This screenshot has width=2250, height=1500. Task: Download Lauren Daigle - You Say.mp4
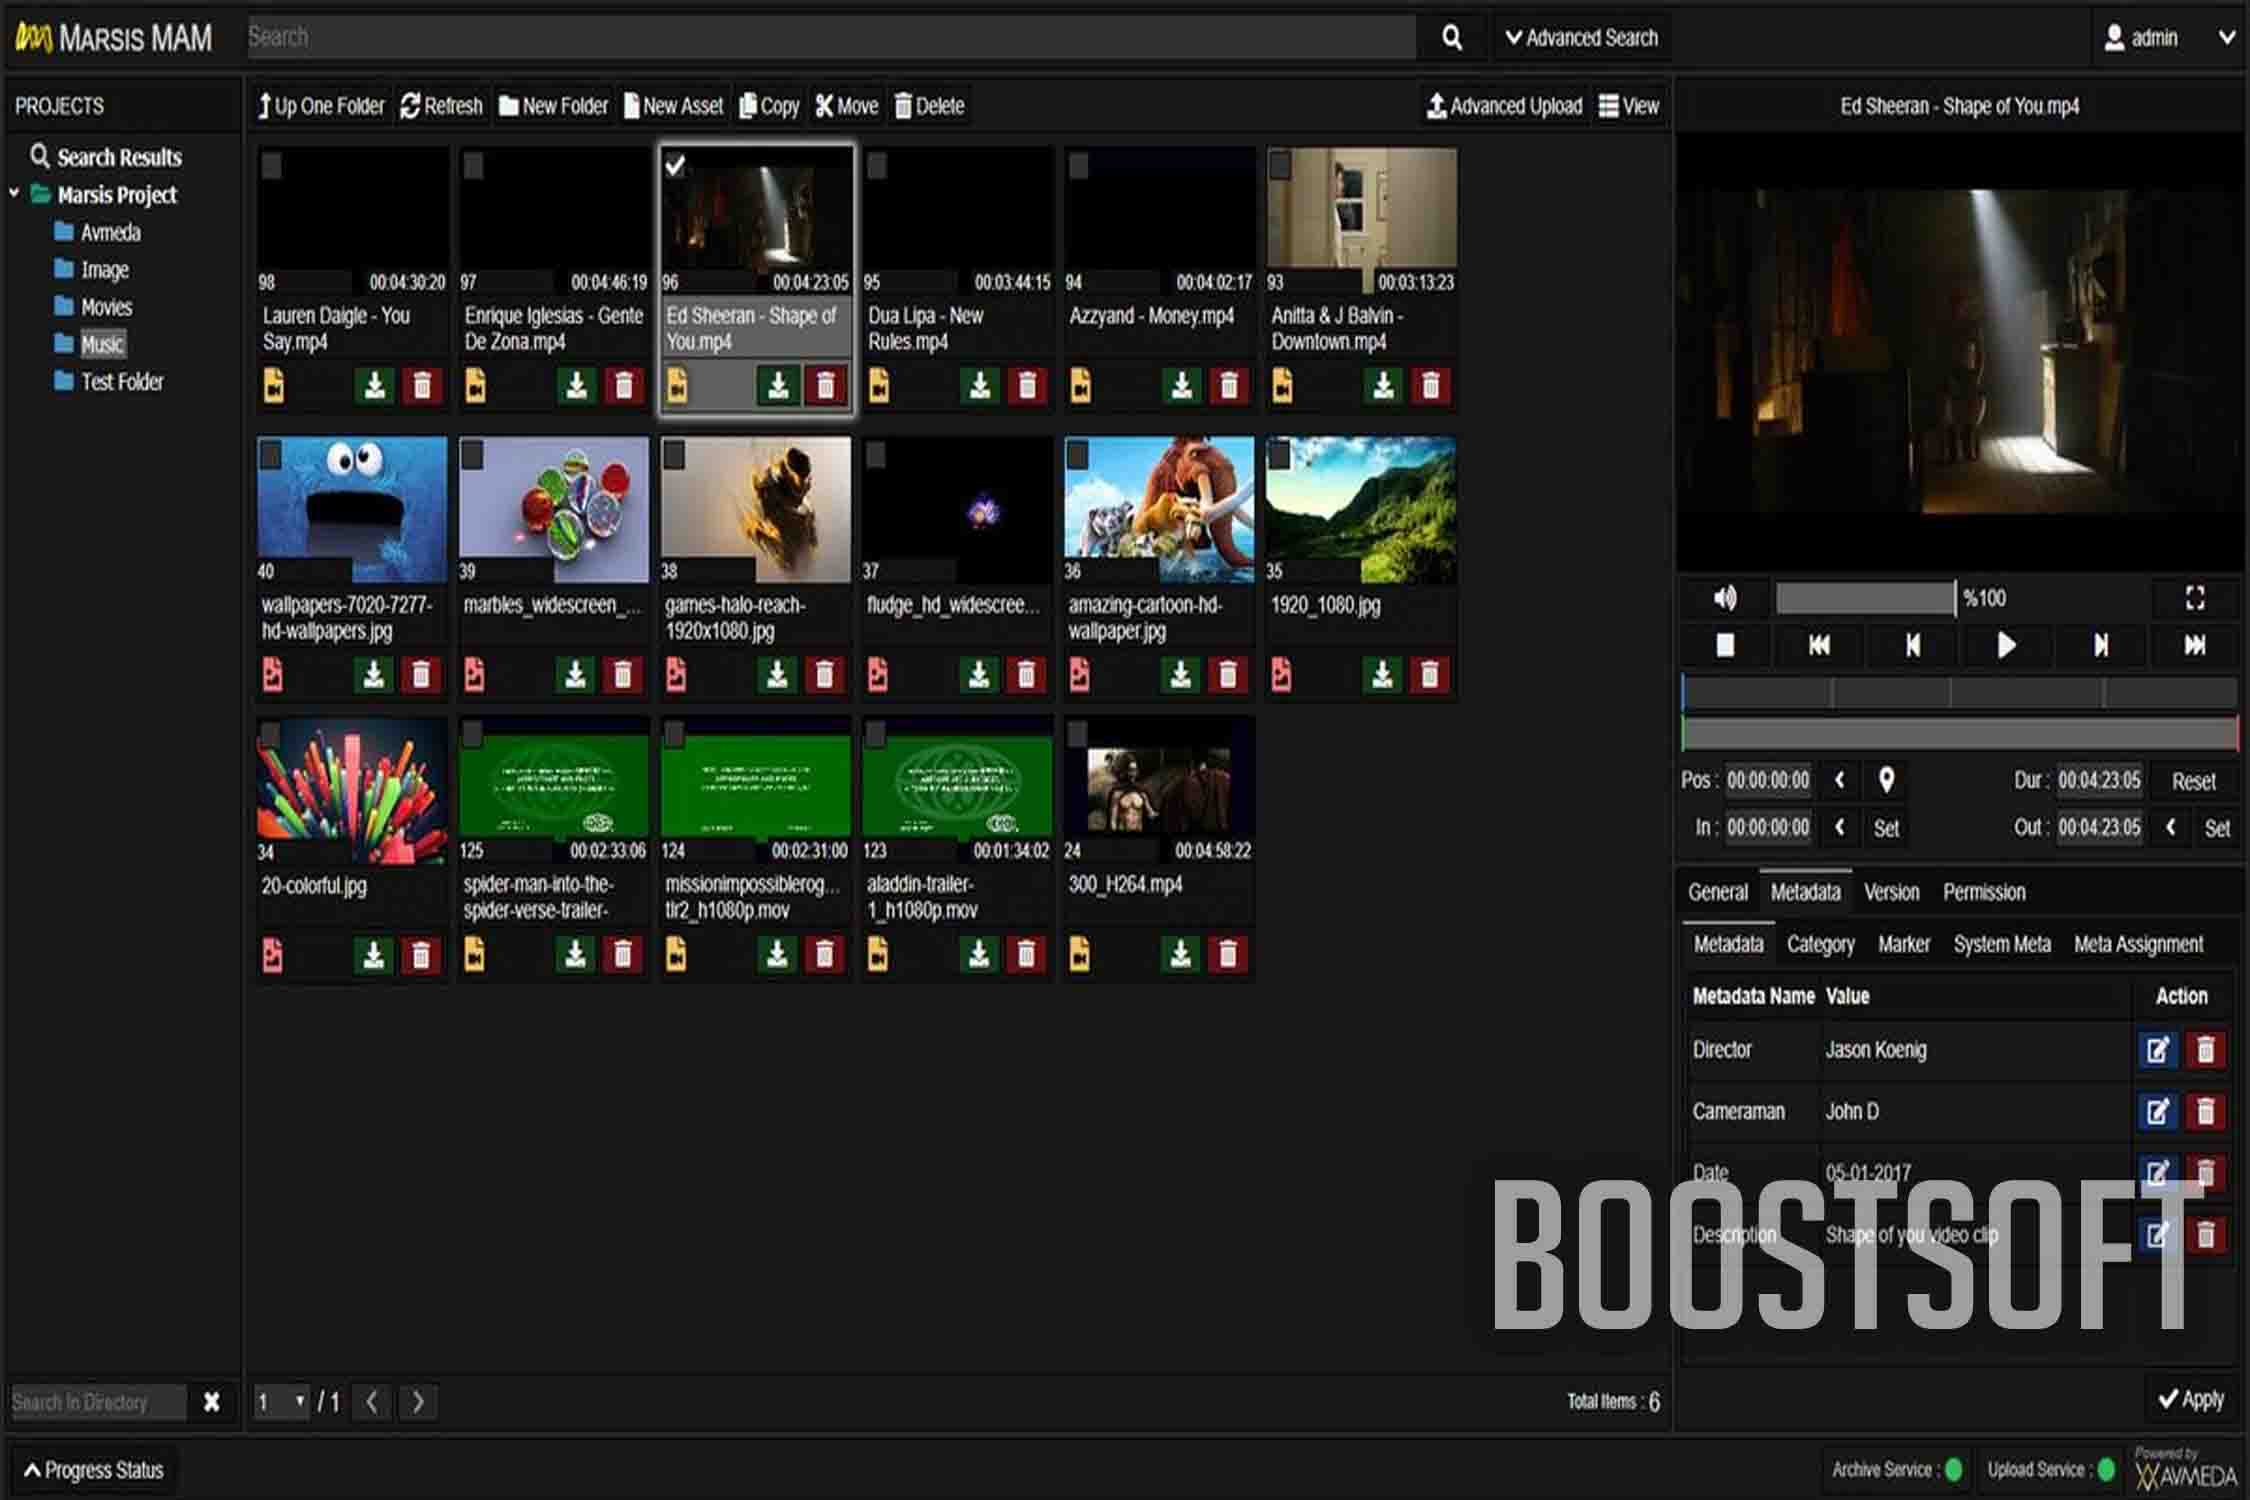375,386
